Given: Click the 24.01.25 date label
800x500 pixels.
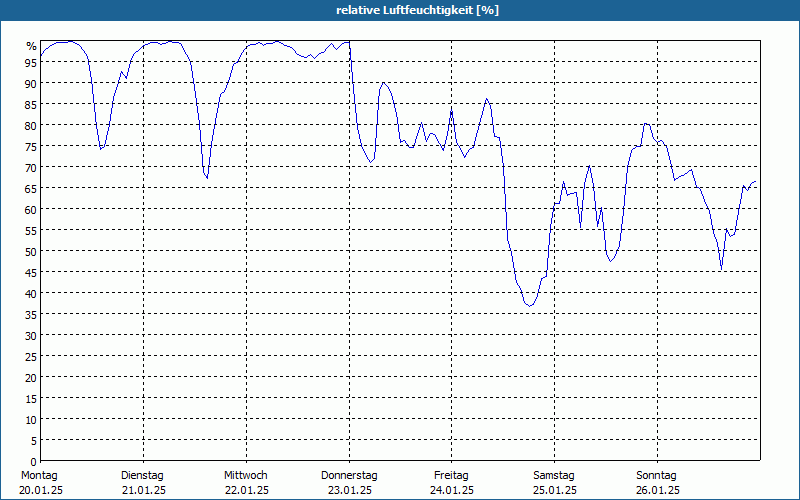Looking at the screenshot, I should click(x=452, y=490).
